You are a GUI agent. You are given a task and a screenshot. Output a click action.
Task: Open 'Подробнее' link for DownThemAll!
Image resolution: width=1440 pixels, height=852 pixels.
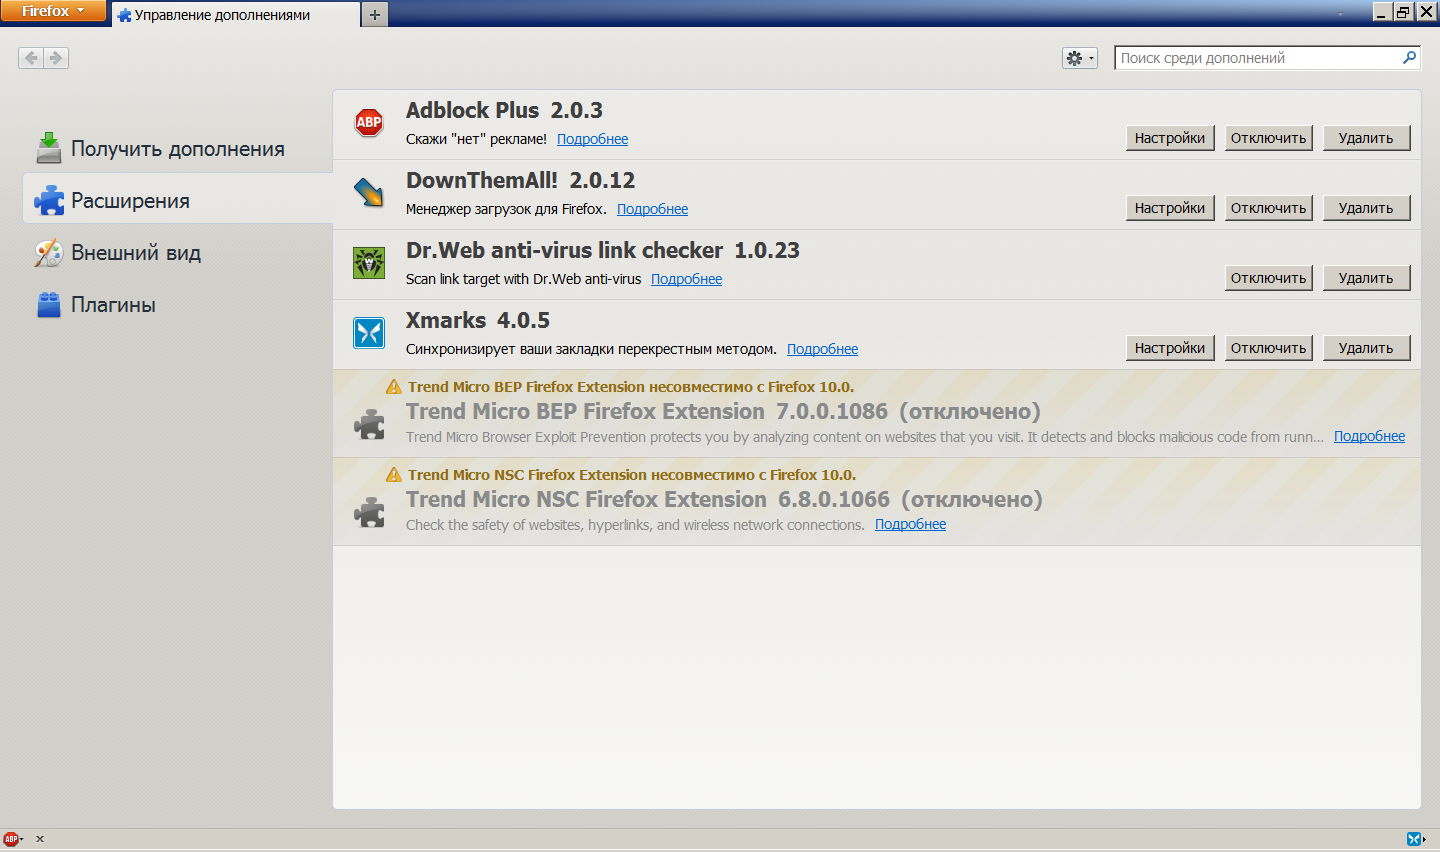652,209
